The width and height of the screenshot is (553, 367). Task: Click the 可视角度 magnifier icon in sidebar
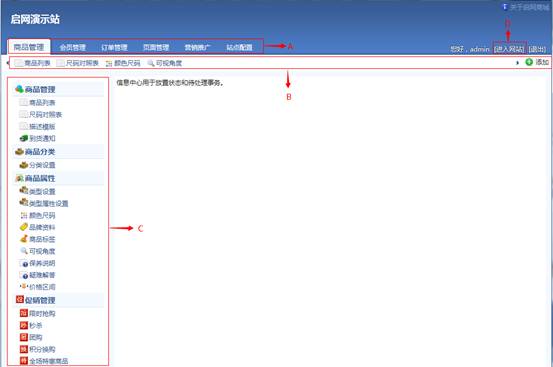24,251
